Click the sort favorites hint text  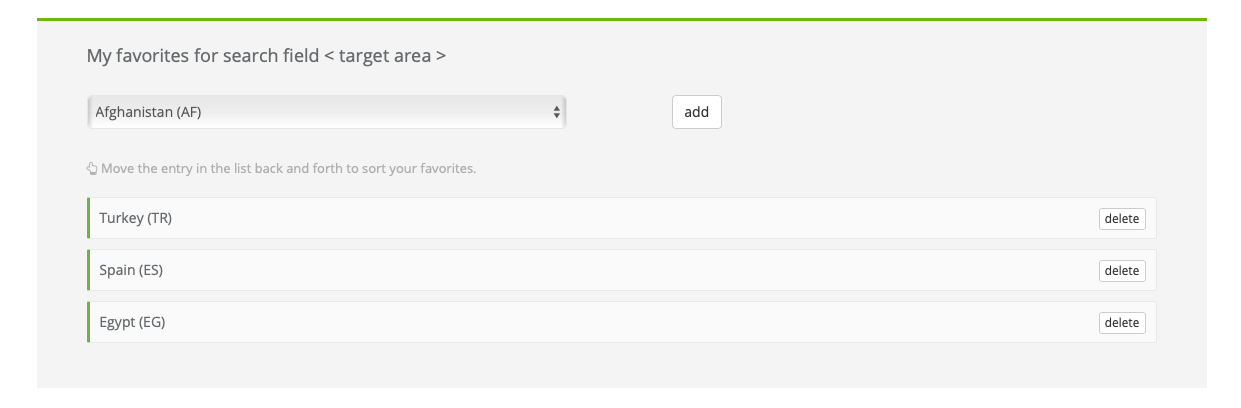click(288, 169)
